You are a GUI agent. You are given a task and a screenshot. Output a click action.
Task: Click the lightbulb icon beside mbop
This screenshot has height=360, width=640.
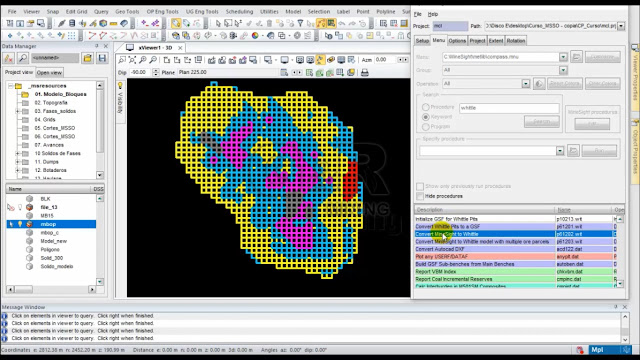point(20,224)
